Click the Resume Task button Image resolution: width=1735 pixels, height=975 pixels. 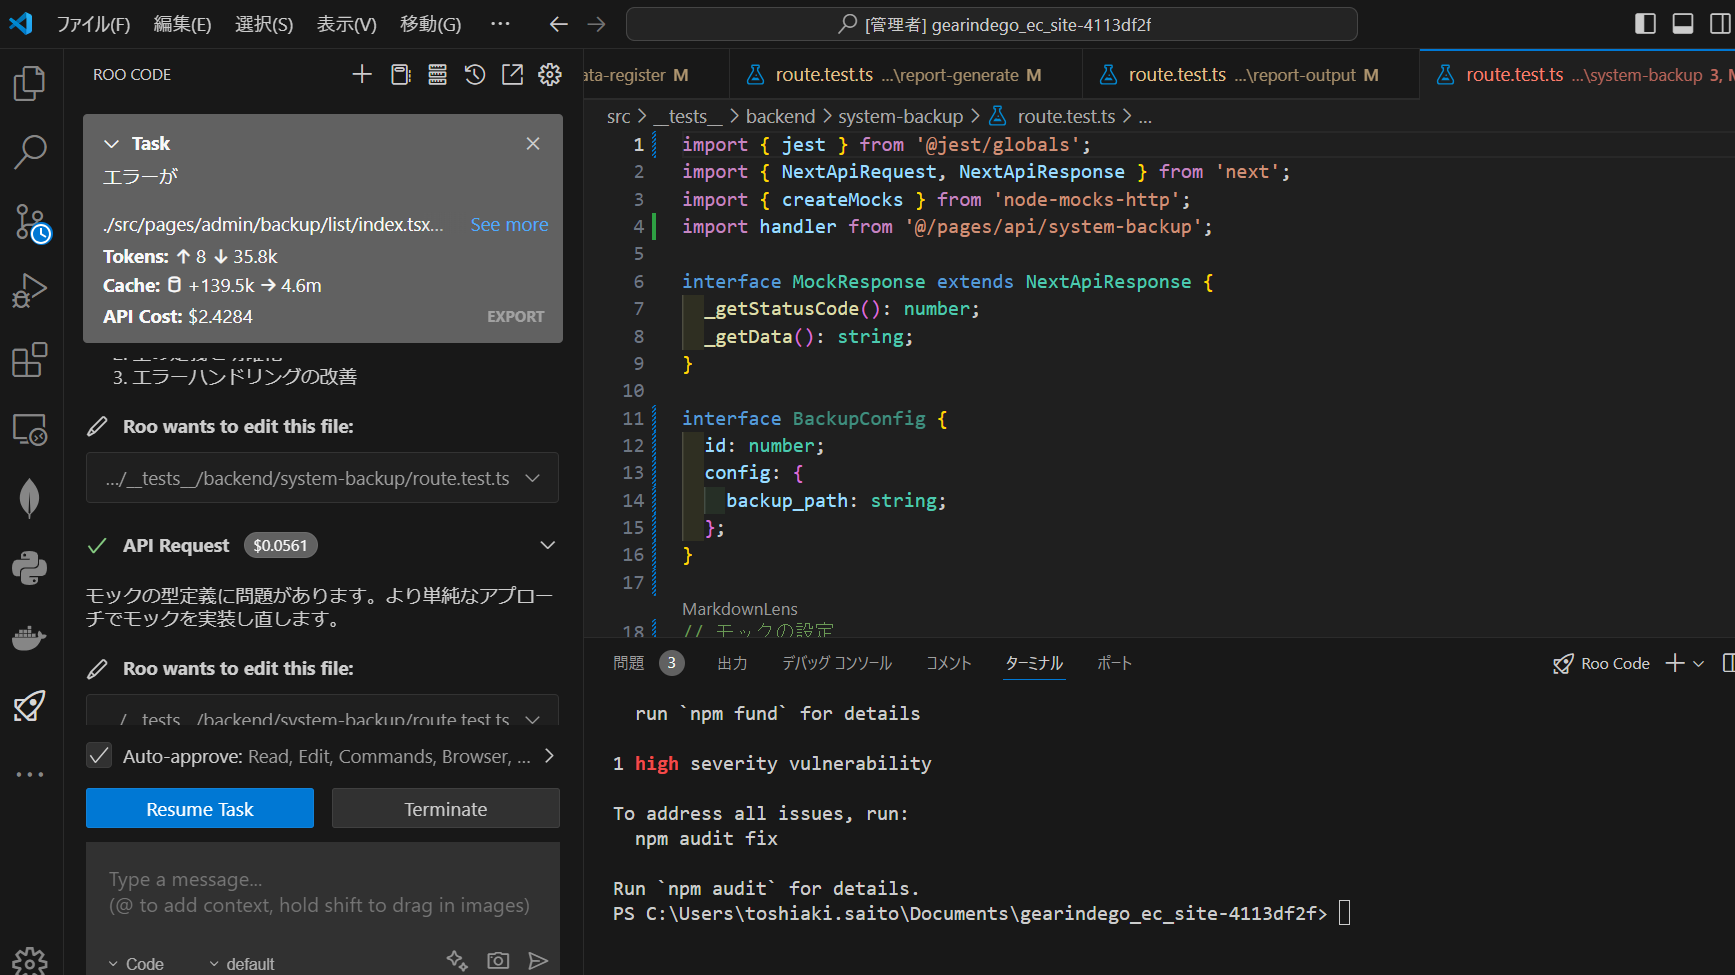pos(200,809)
